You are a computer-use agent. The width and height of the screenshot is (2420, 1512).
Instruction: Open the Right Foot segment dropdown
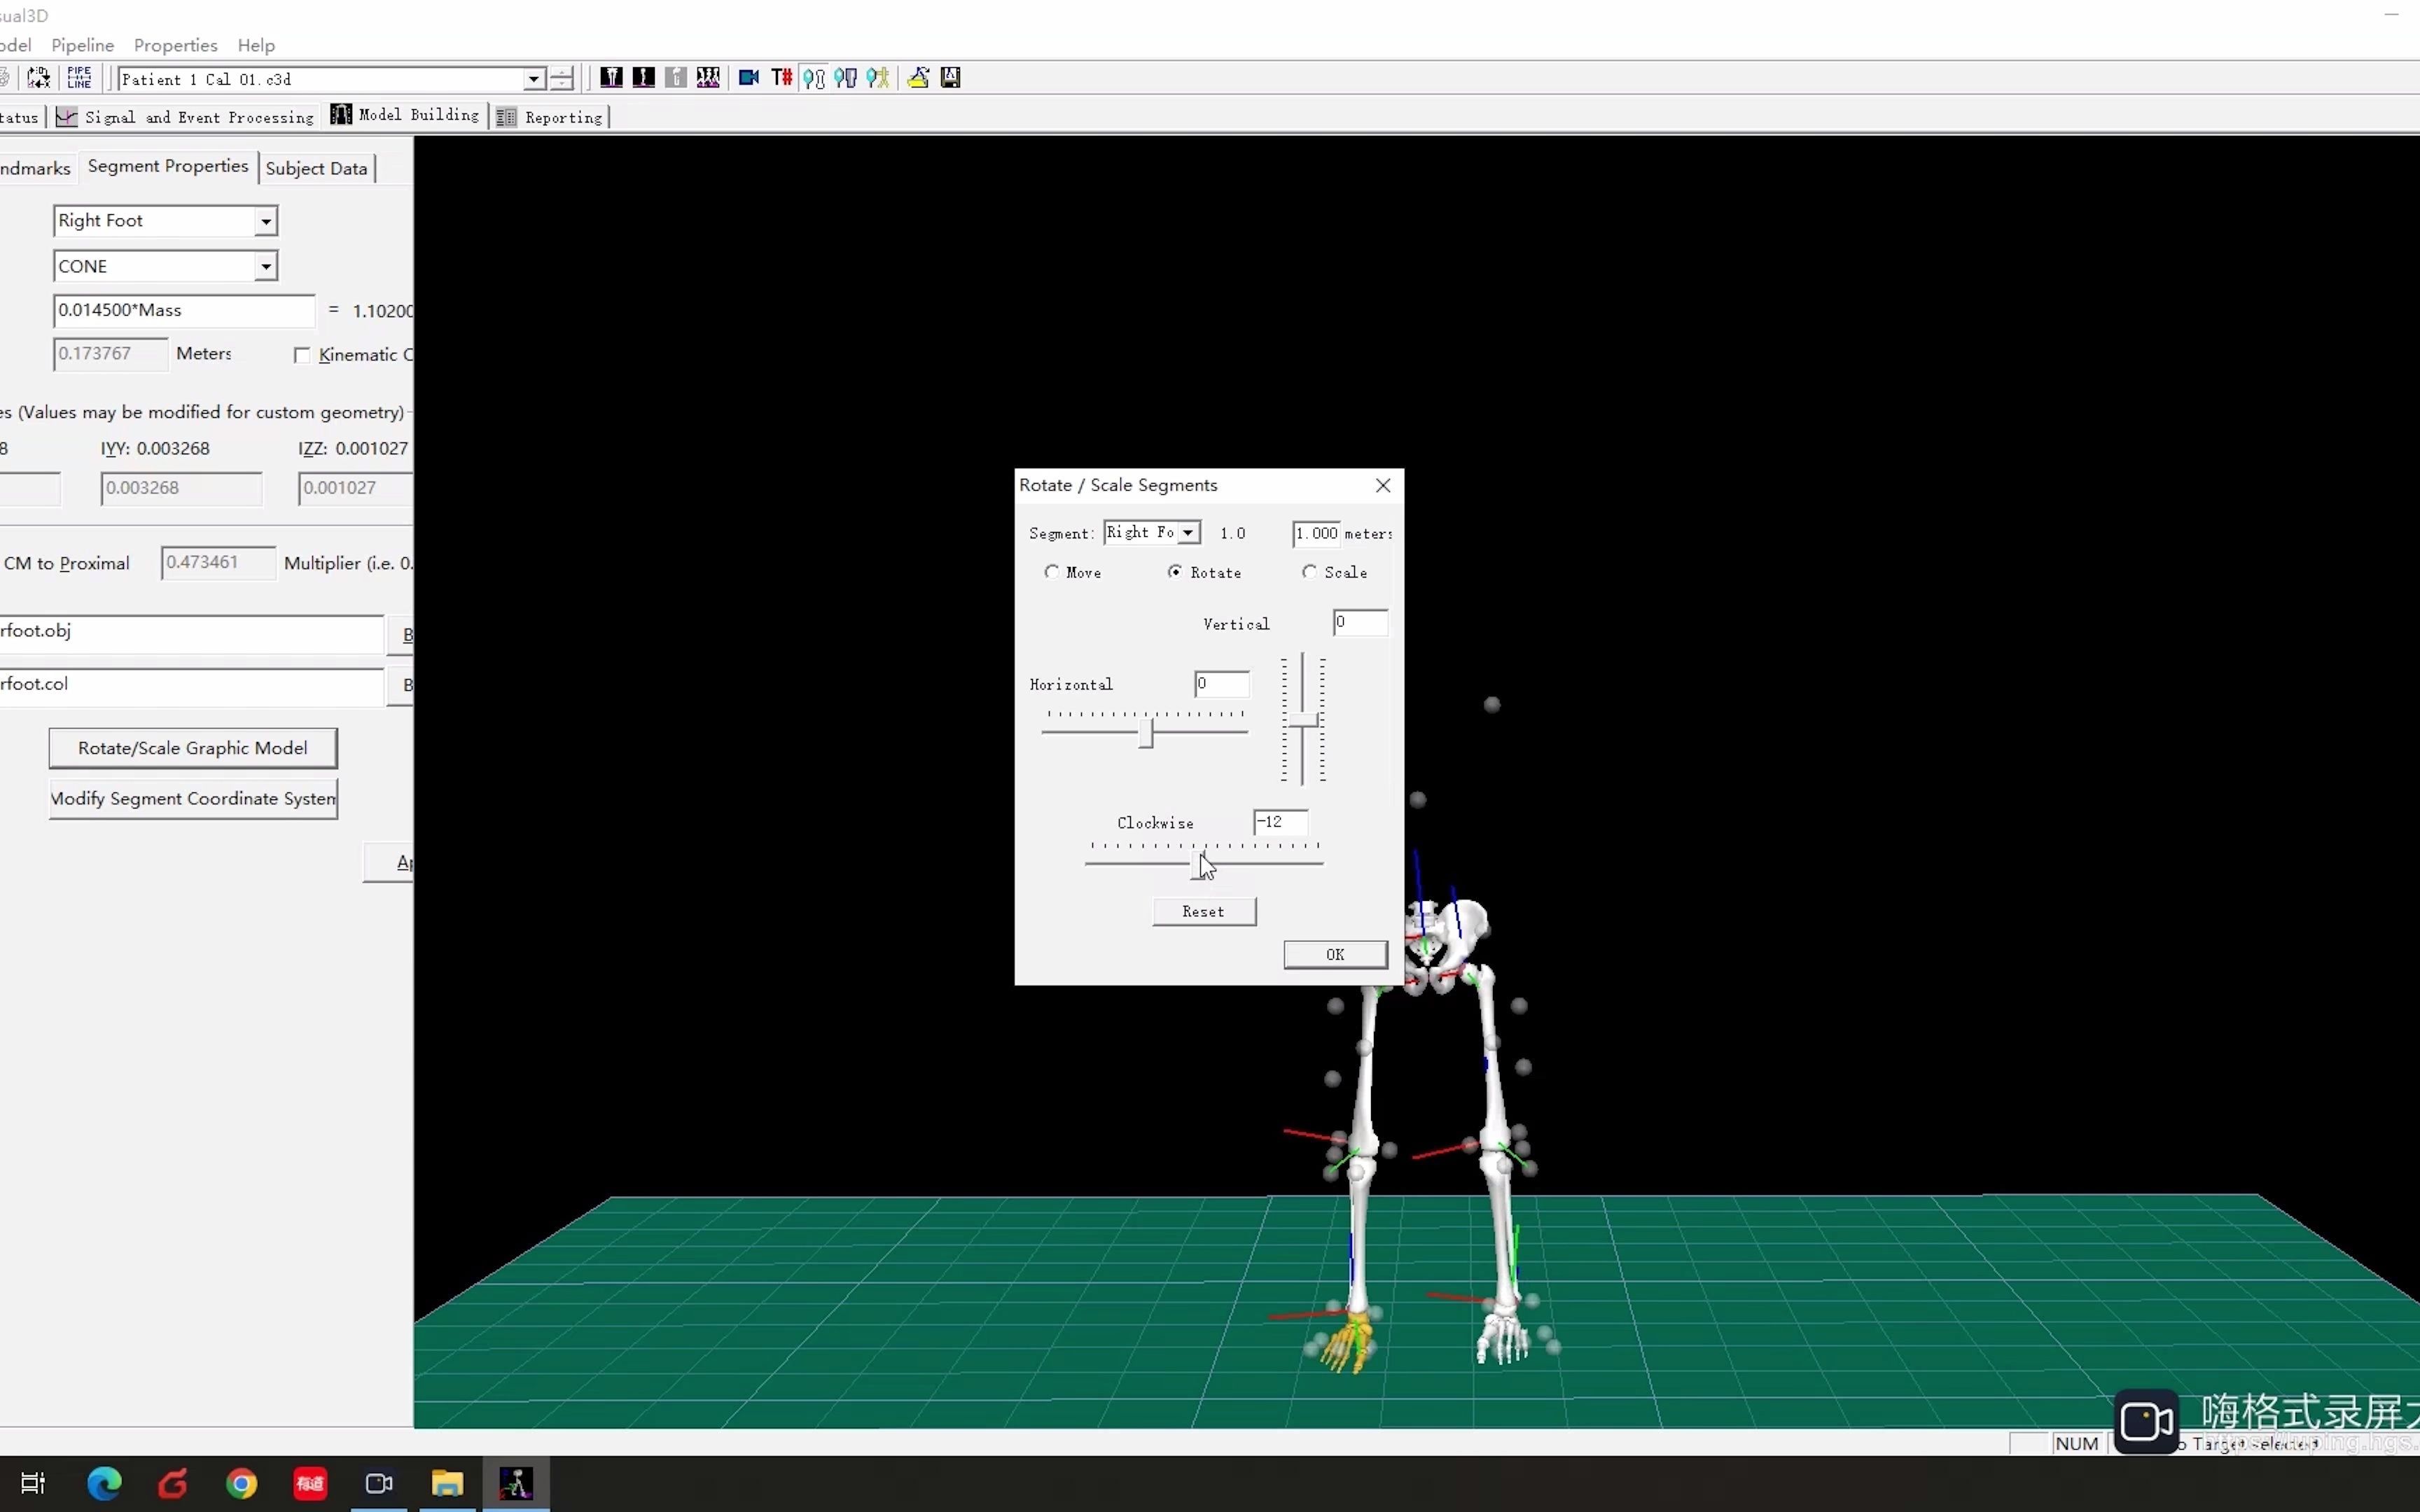(265, 220)
